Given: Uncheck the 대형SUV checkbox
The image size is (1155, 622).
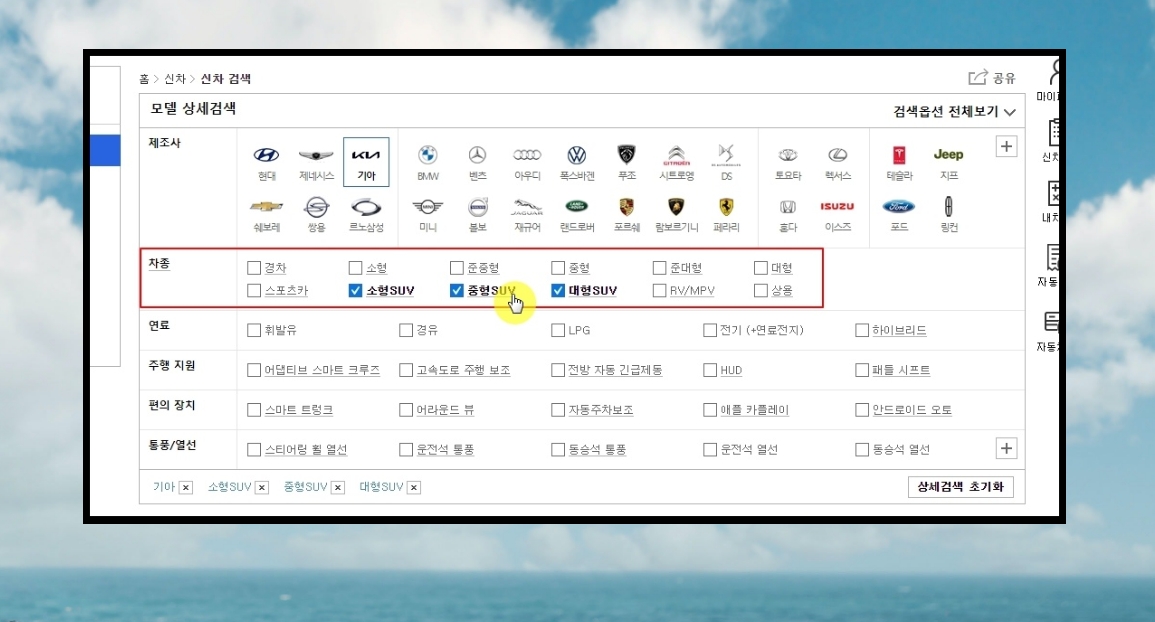Looking at the screenshot, I should [558, 290].
